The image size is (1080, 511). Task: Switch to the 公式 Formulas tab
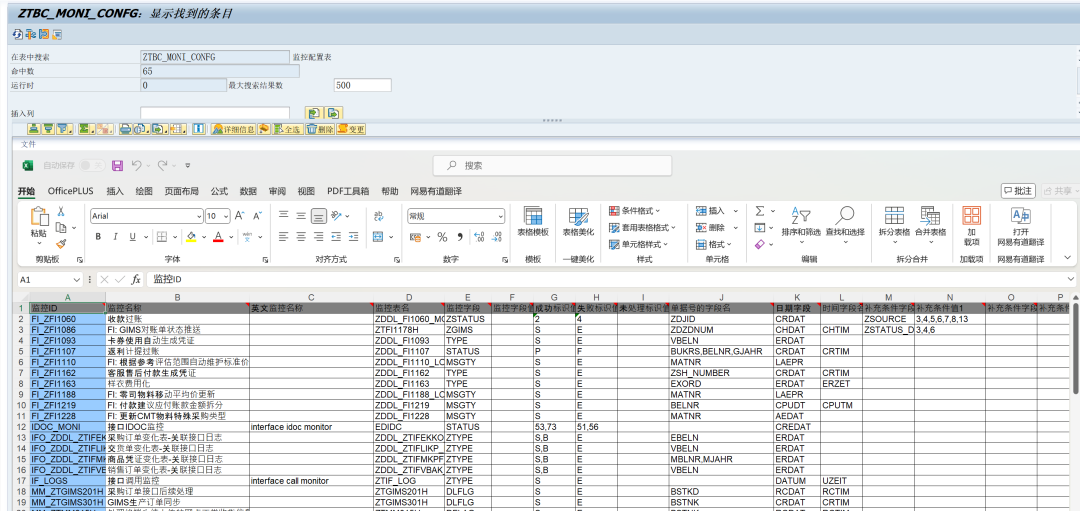219,191
